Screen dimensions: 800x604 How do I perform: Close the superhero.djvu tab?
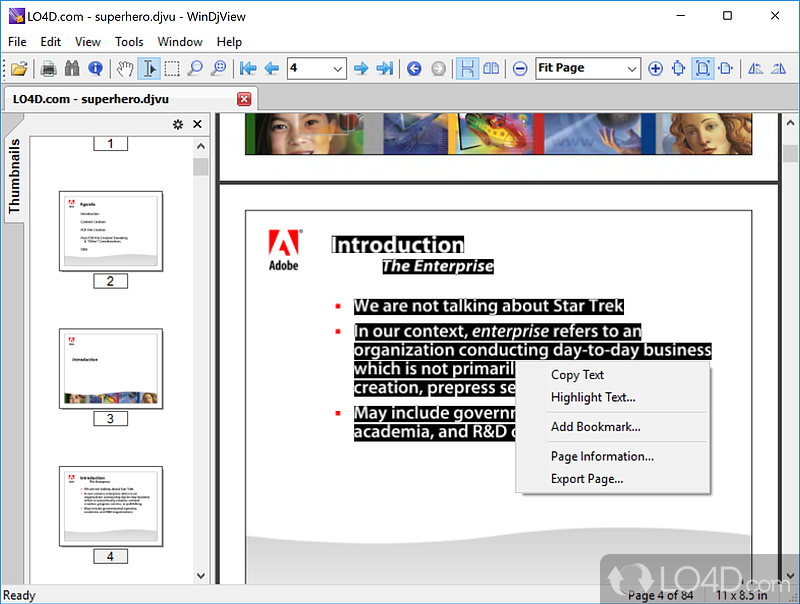244,99
